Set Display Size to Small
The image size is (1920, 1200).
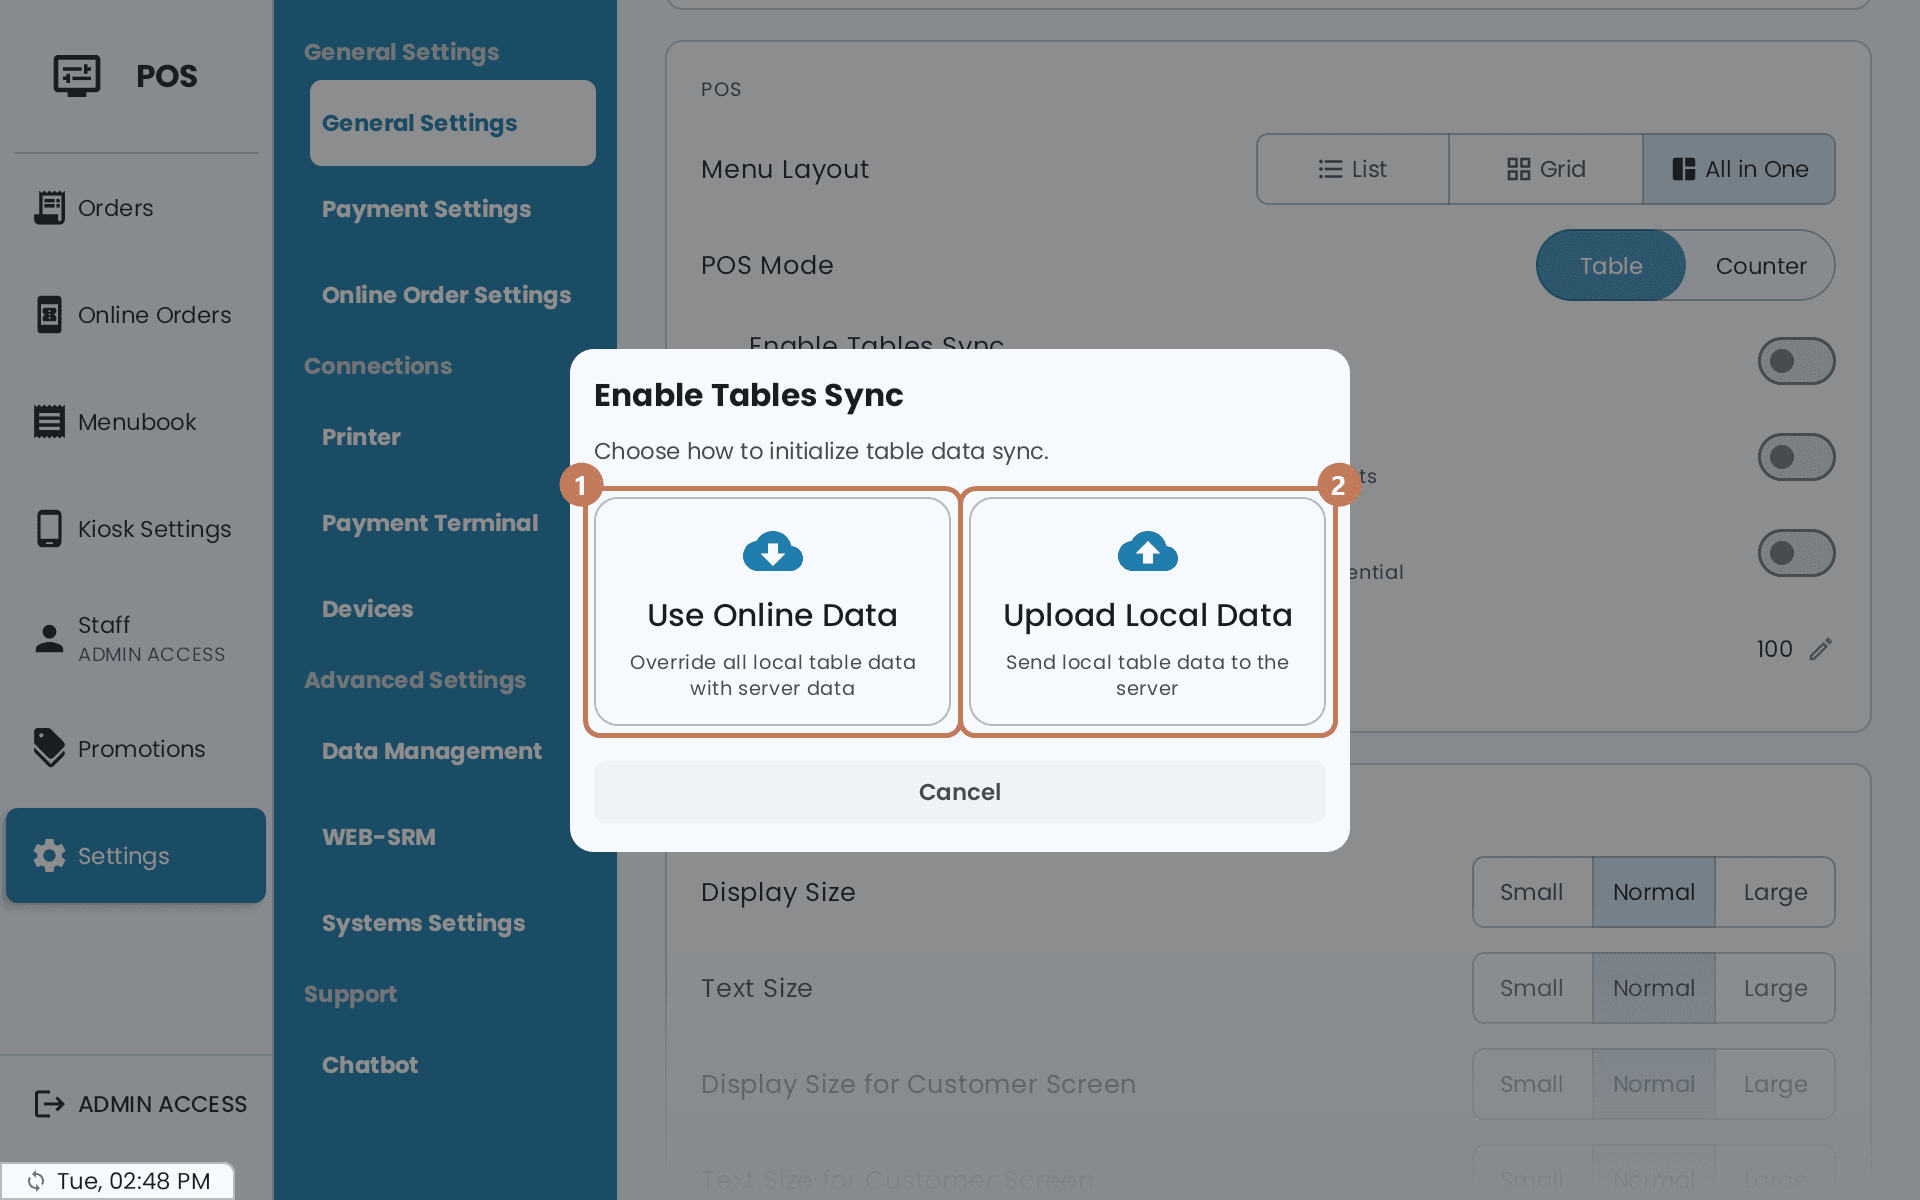(x=1532, y=892)
